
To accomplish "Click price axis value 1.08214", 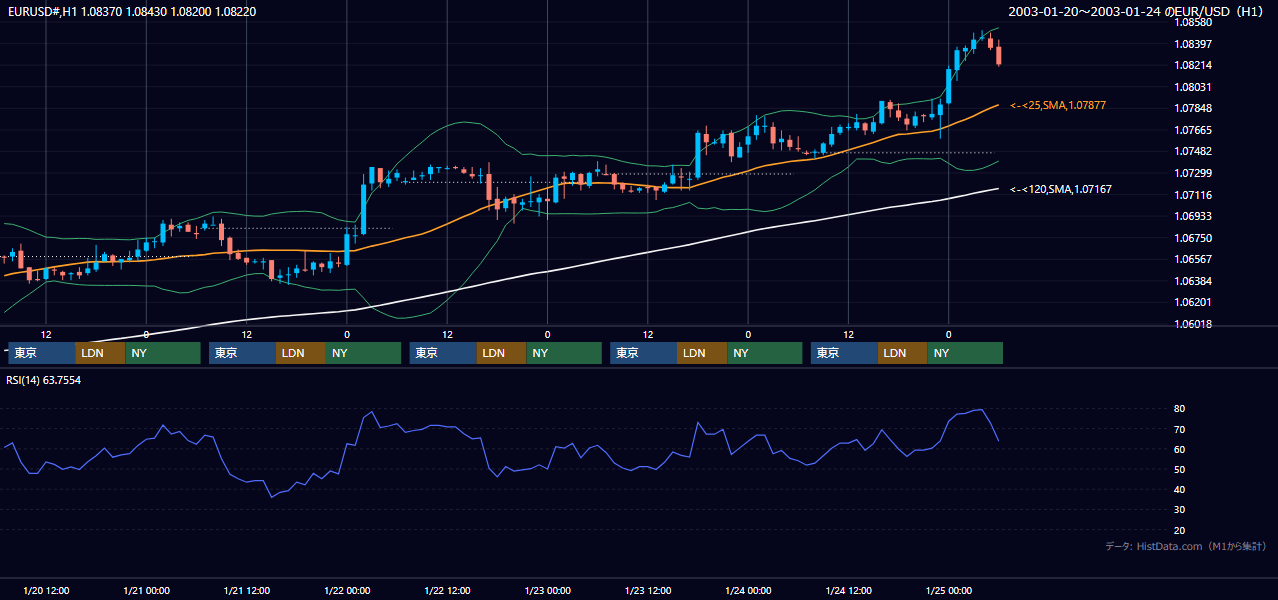I will [1193, 65].
